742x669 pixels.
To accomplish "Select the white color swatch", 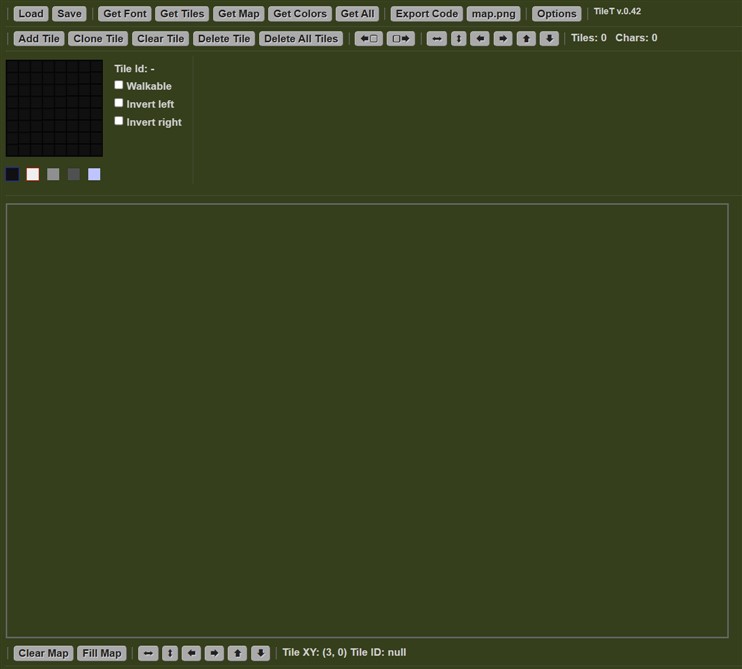I will 33,174.
